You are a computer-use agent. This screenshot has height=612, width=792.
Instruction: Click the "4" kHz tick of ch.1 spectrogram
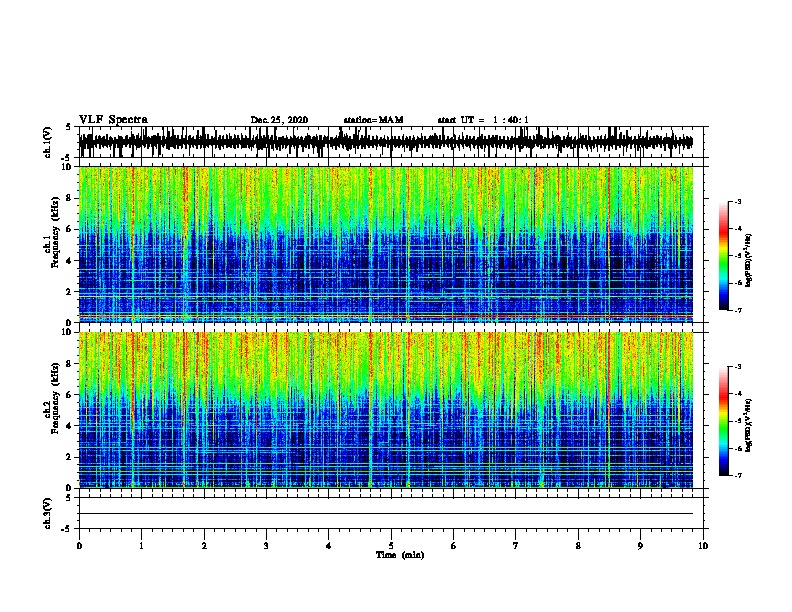69,261
